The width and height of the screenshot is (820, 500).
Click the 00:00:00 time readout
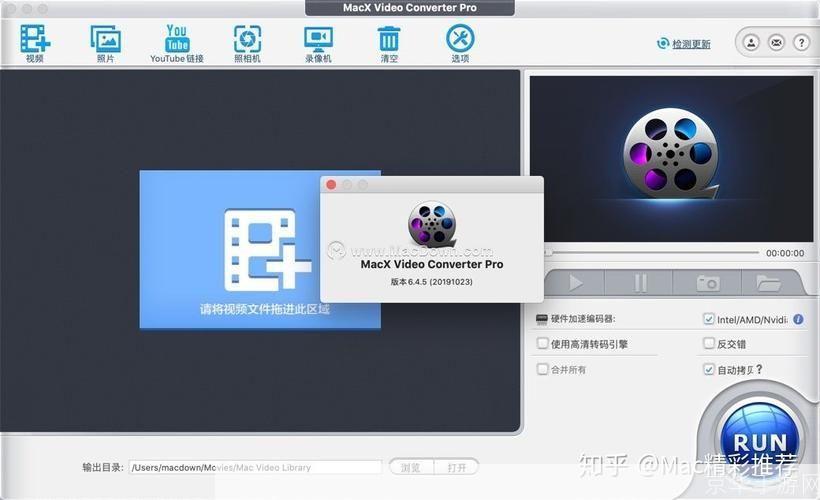pyautogui.click(x=785, y=253)
